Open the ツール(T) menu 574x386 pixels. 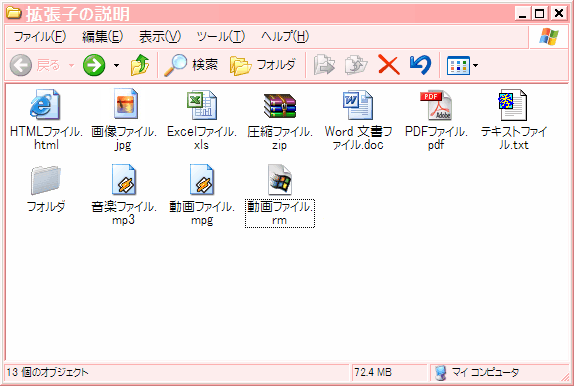(x=220, y=36)
